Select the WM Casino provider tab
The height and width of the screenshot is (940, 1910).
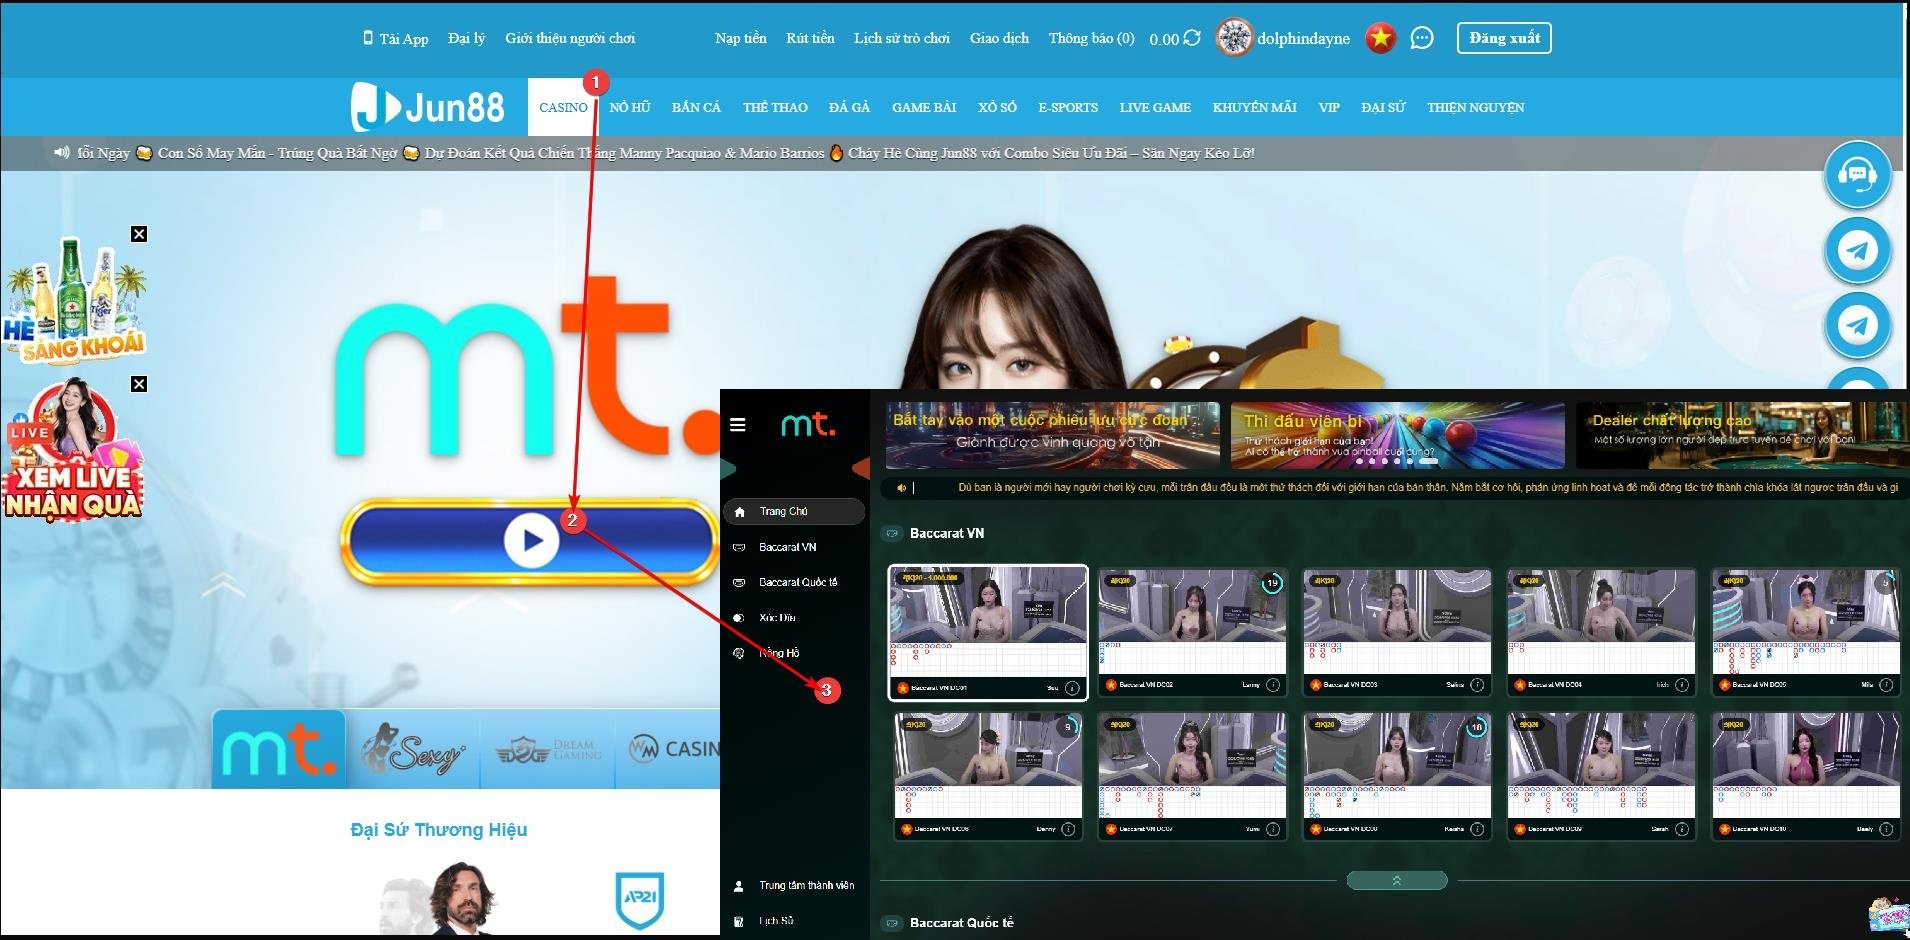(x=669, y=750)
